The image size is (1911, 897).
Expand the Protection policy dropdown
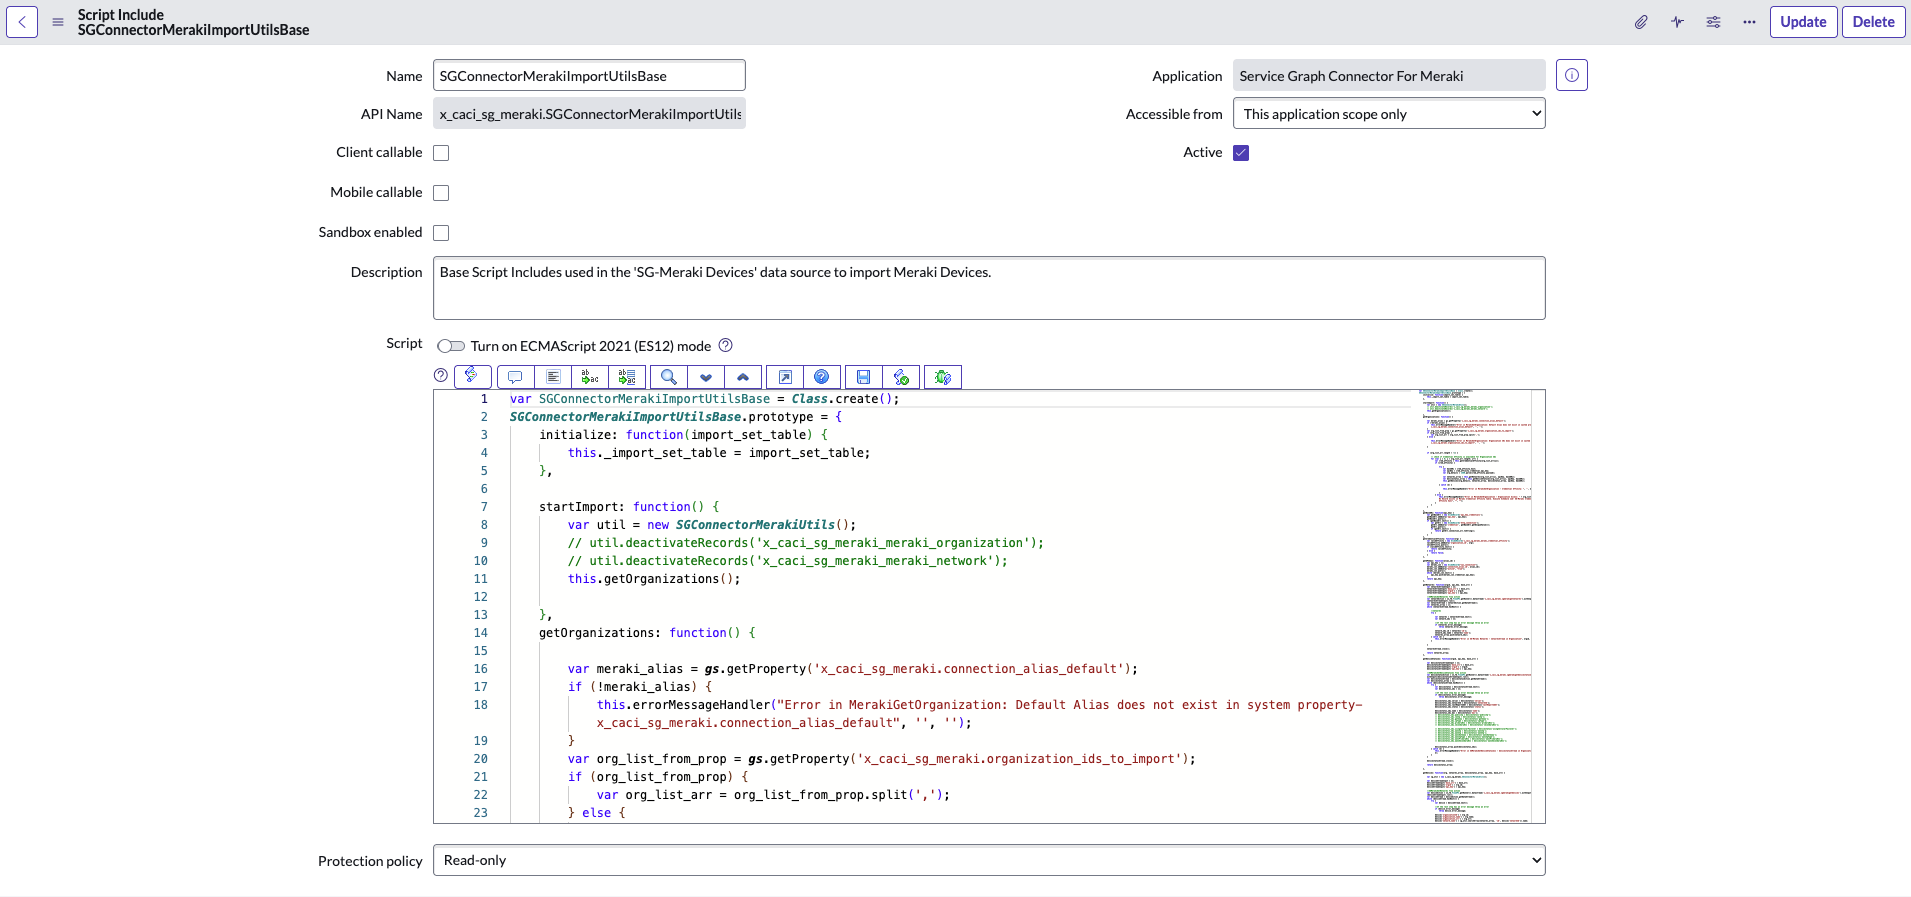pyautogui.click(x=988, y=860)
